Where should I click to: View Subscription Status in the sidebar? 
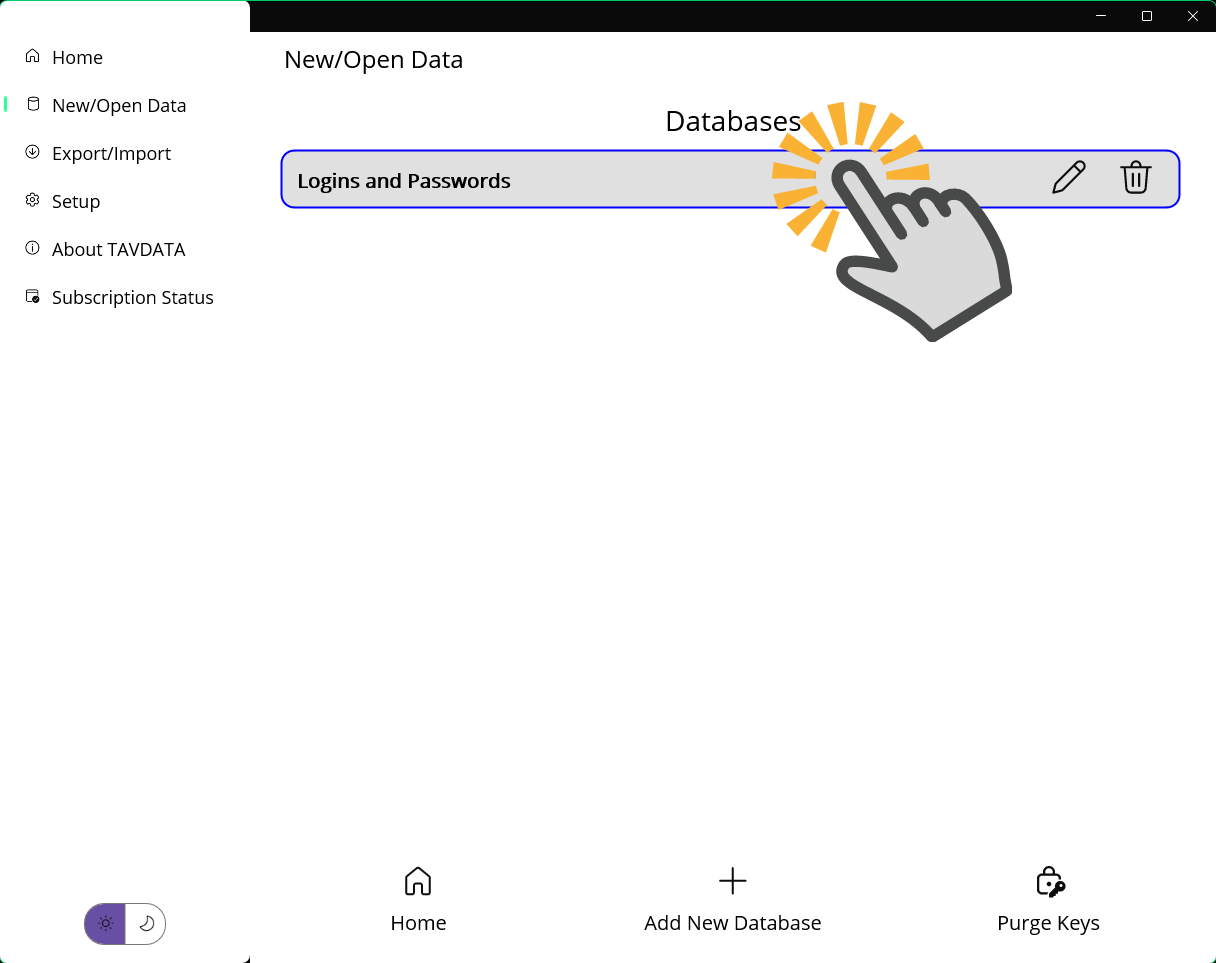[x=125, y=297]
